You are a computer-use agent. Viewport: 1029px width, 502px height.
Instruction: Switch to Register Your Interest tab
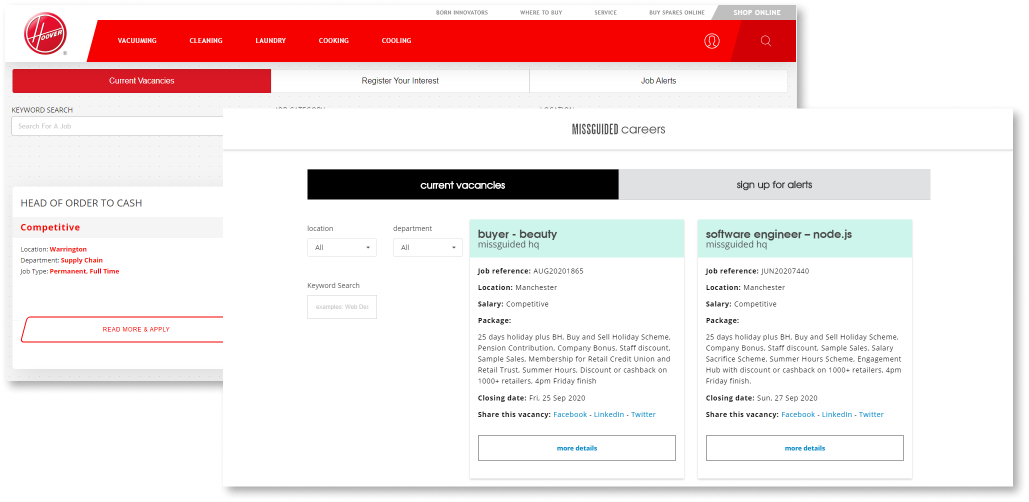point(400,81)
